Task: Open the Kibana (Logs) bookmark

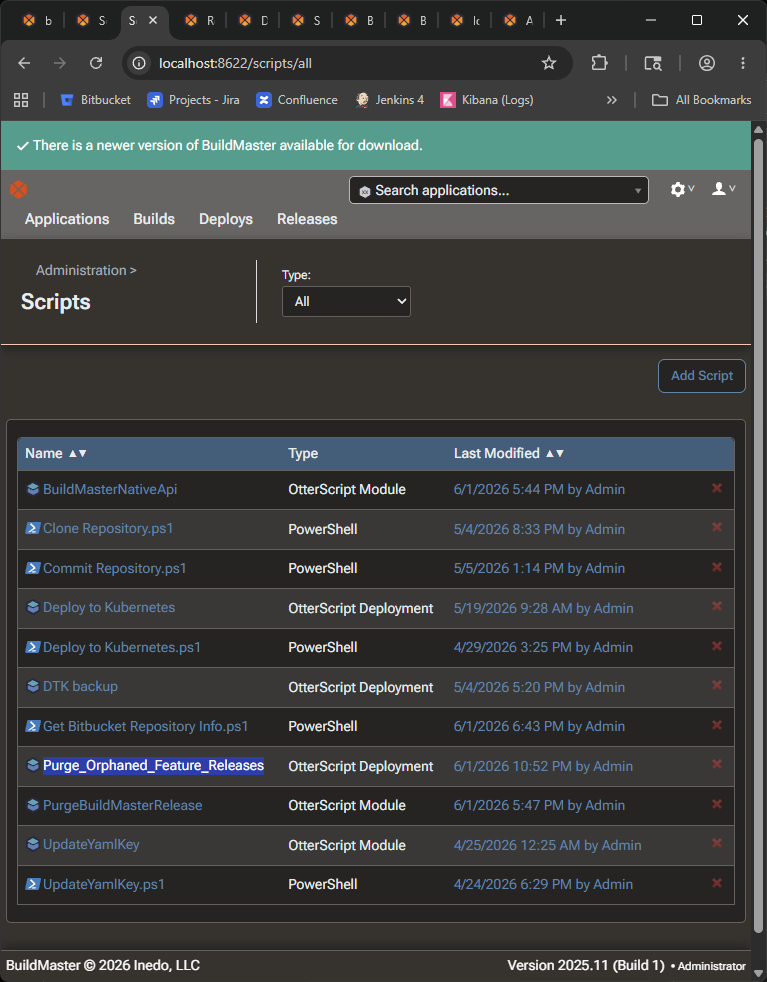Action: (x=487, y=100)
